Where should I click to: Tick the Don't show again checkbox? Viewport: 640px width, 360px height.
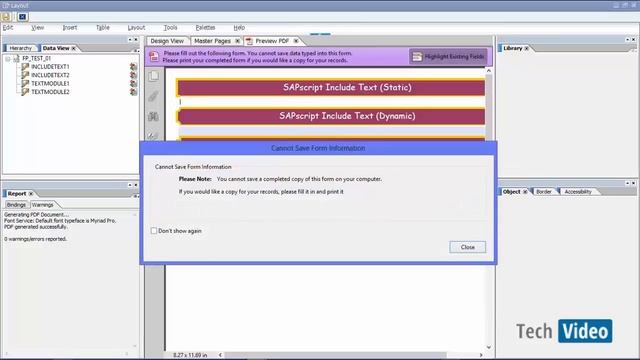154,231
